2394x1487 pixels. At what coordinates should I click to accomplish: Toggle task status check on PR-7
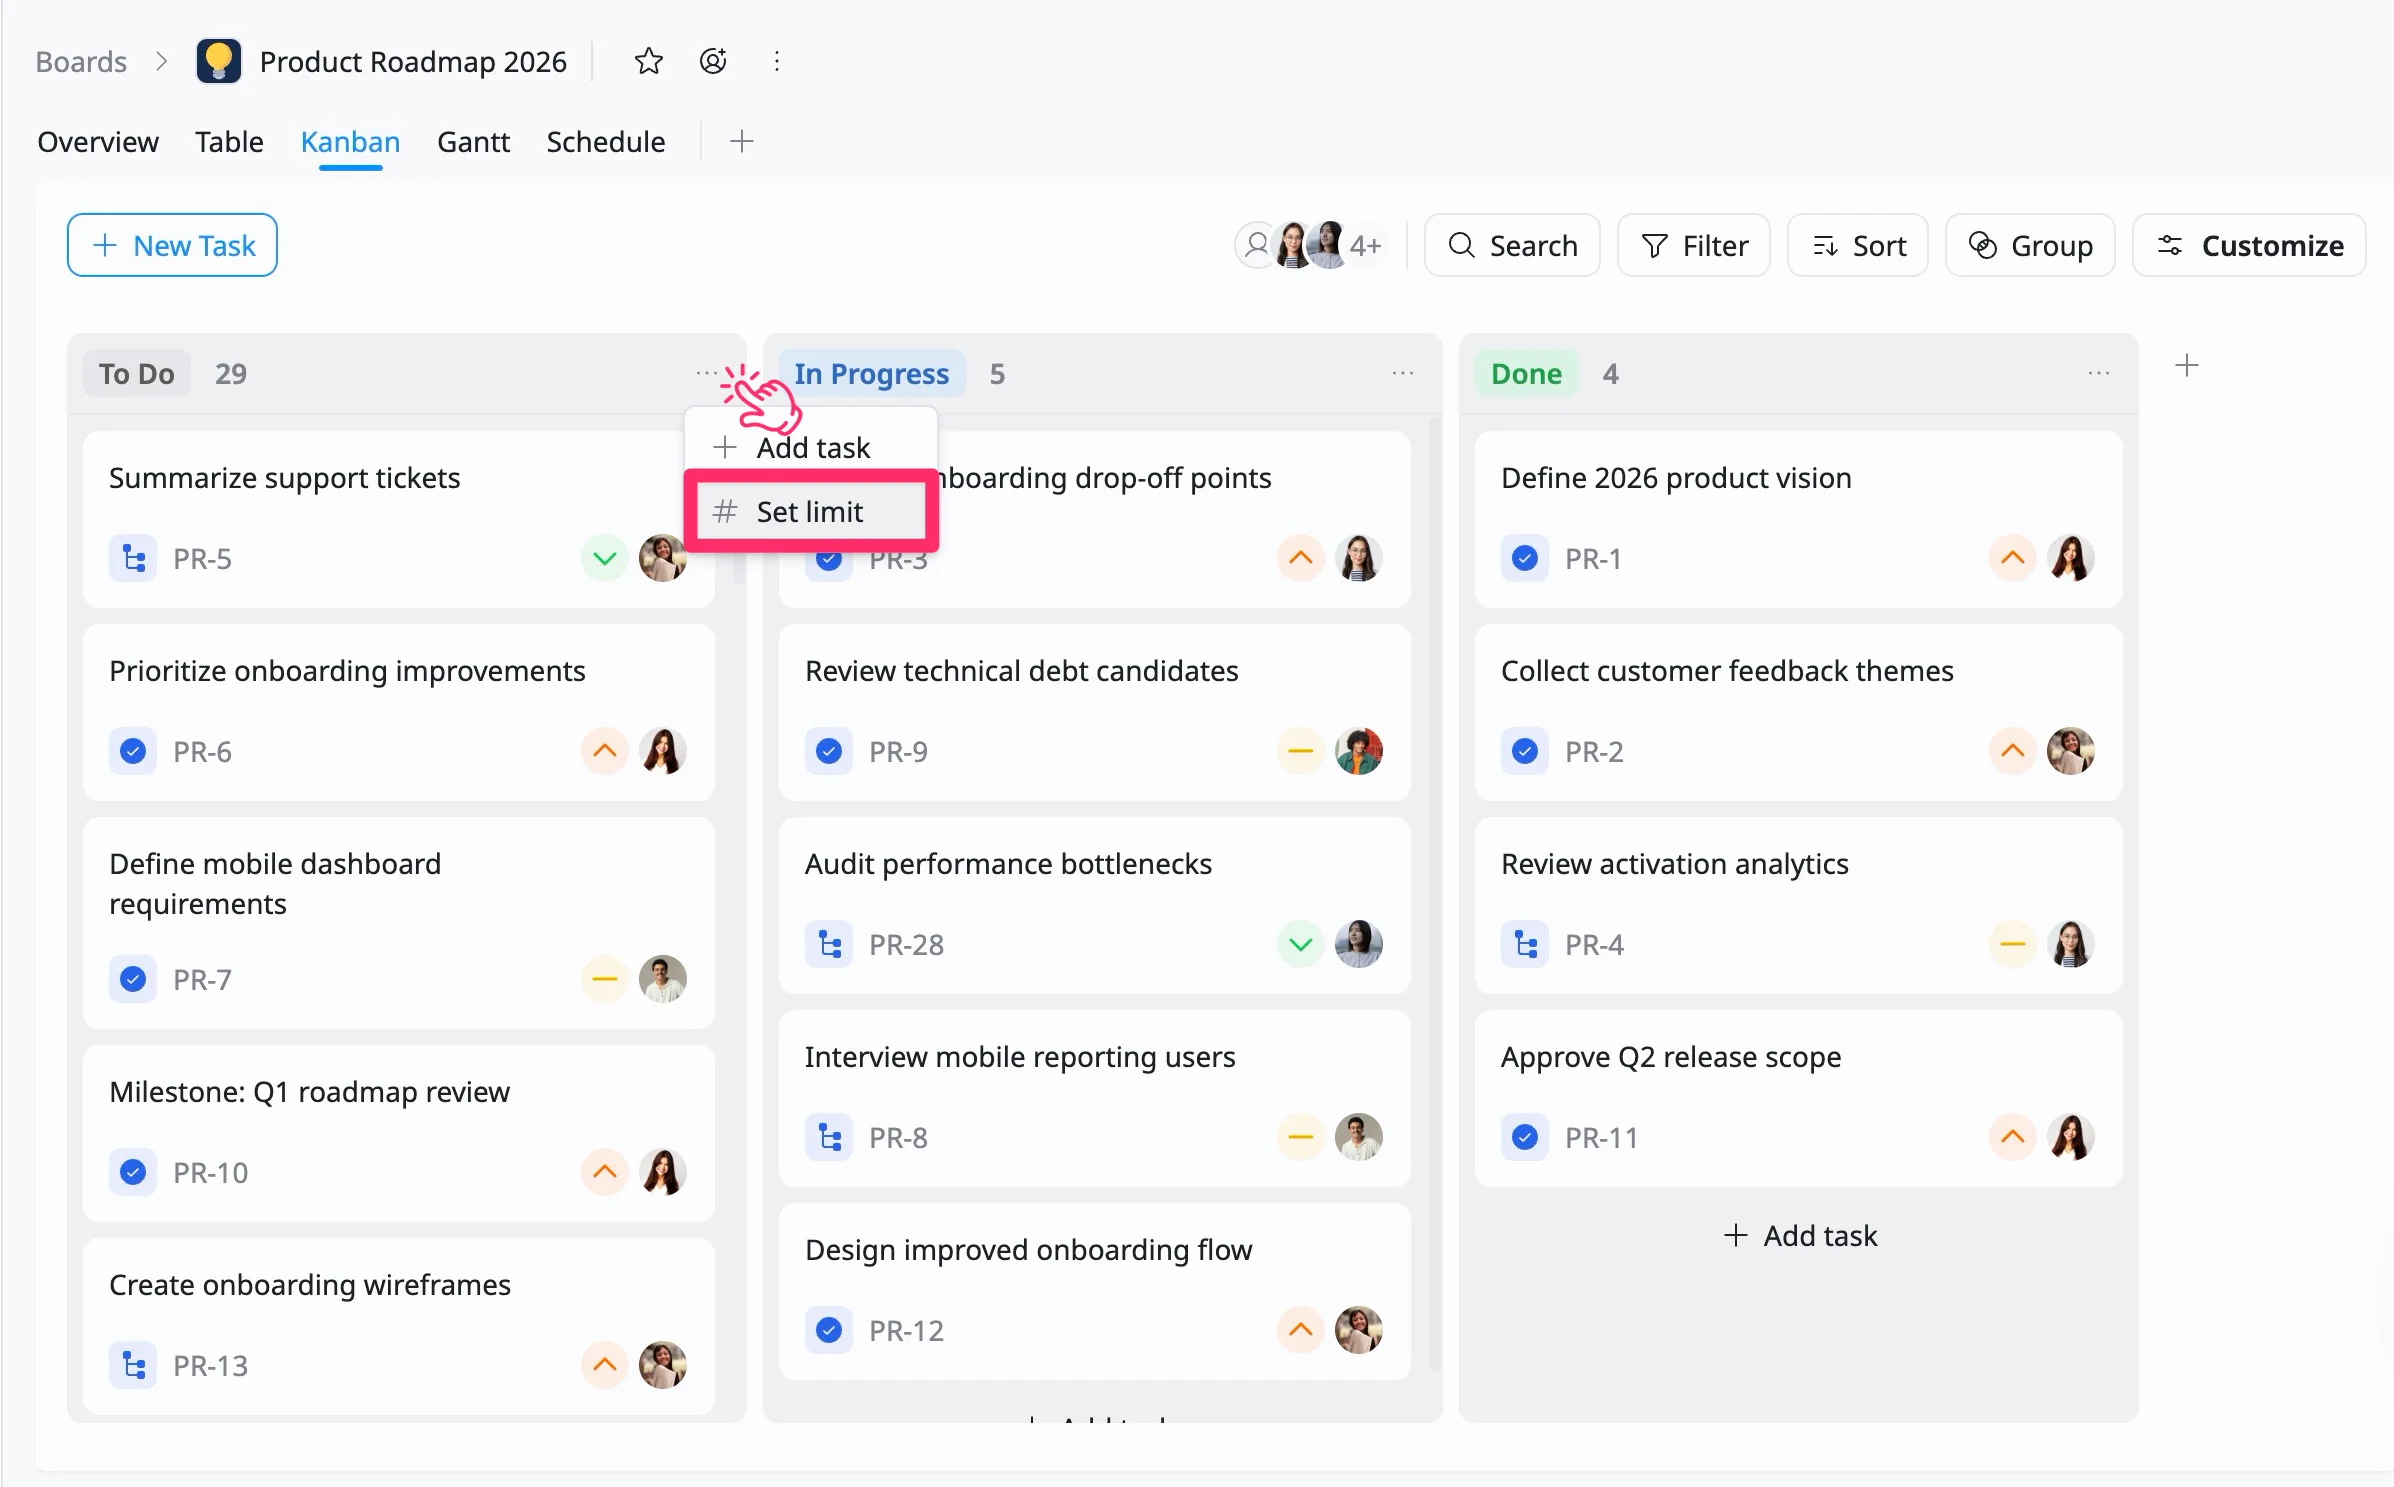[x=133, y=979]
